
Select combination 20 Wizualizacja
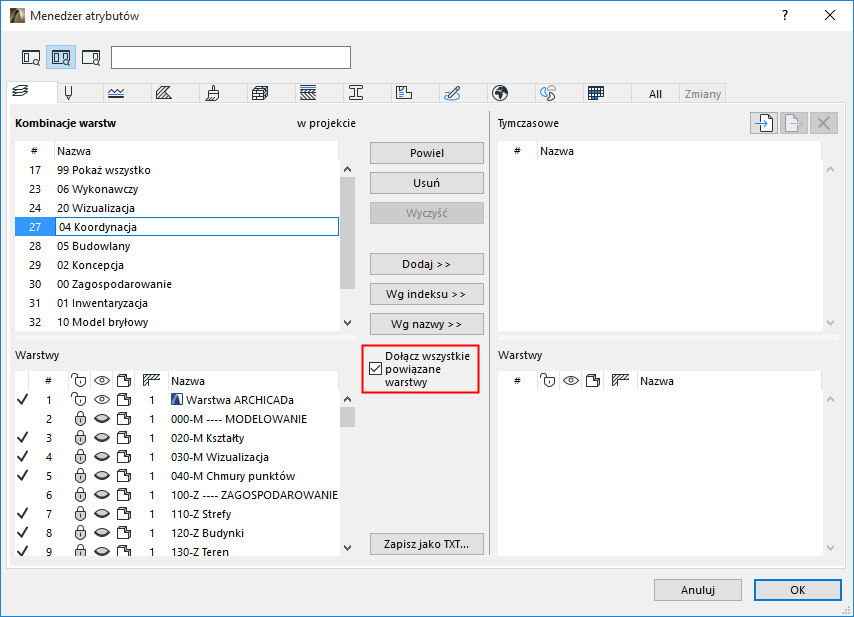(x=177, y=208)
